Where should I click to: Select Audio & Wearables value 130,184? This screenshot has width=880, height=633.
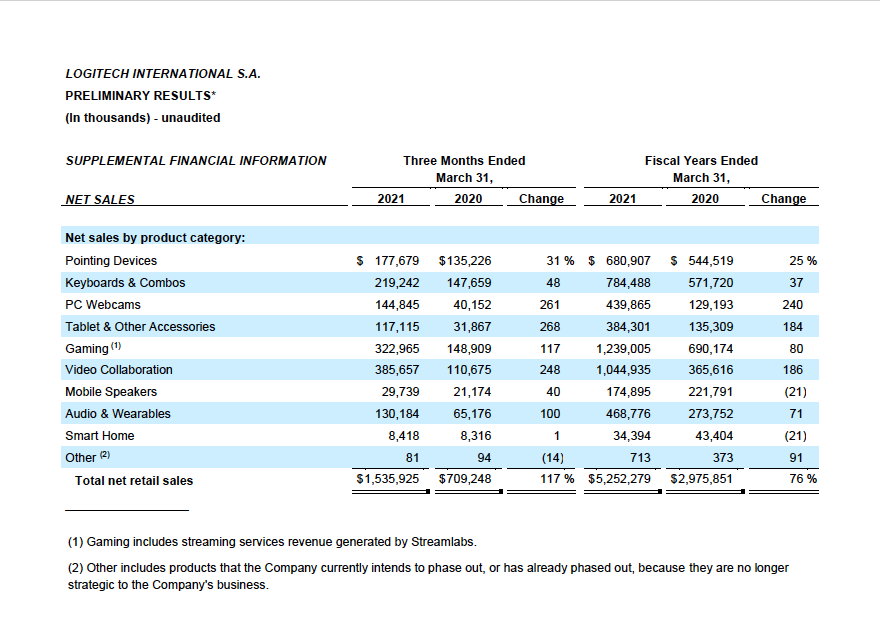tap(397, 414)
